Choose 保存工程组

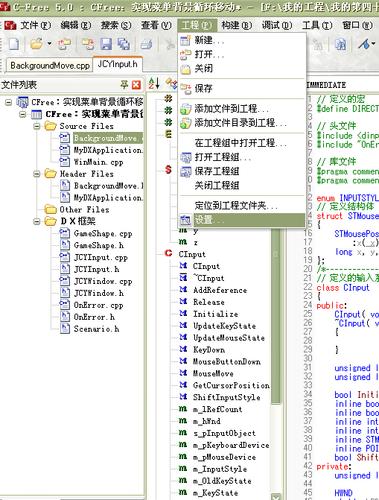point(242,171)
